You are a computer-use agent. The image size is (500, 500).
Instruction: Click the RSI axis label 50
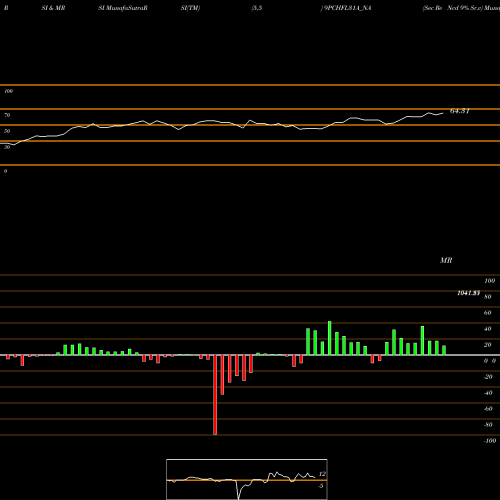point(7,131)
